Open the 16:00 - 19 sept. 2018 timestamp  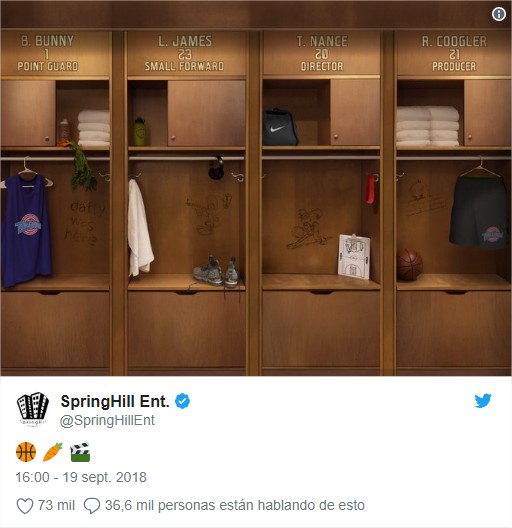tap(81, 477)
